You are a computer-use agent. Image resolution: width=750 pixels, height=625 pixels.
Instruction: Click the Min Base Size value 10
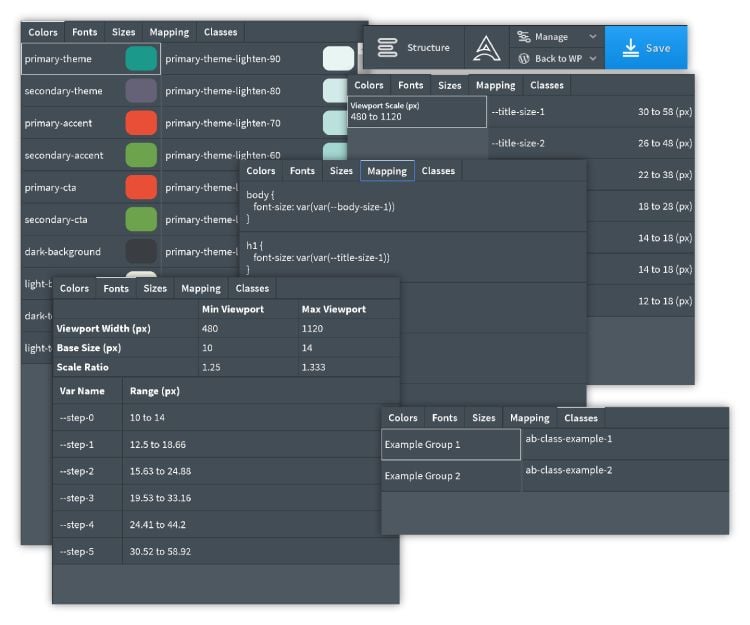click(207, 348)
